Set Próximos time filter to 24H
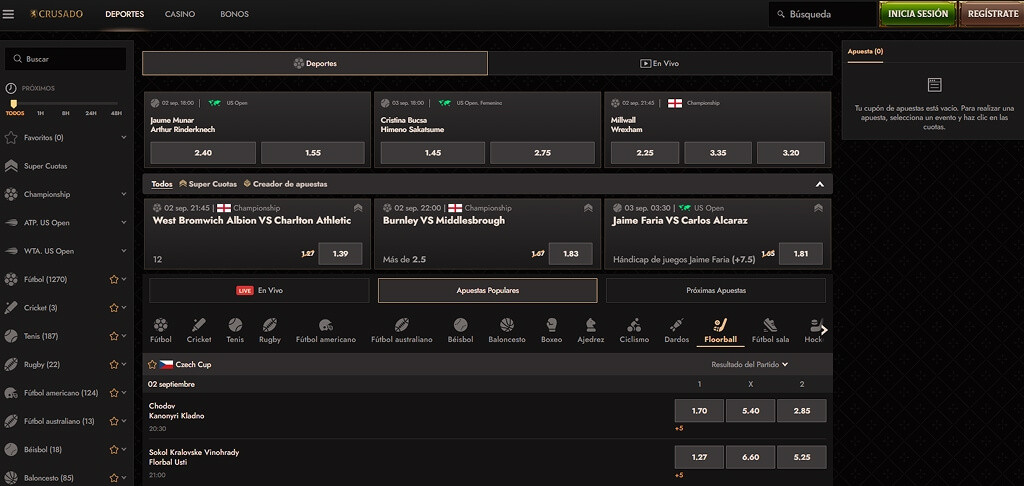This screenshot has height=486, width=1024. [x=91, y=113]
